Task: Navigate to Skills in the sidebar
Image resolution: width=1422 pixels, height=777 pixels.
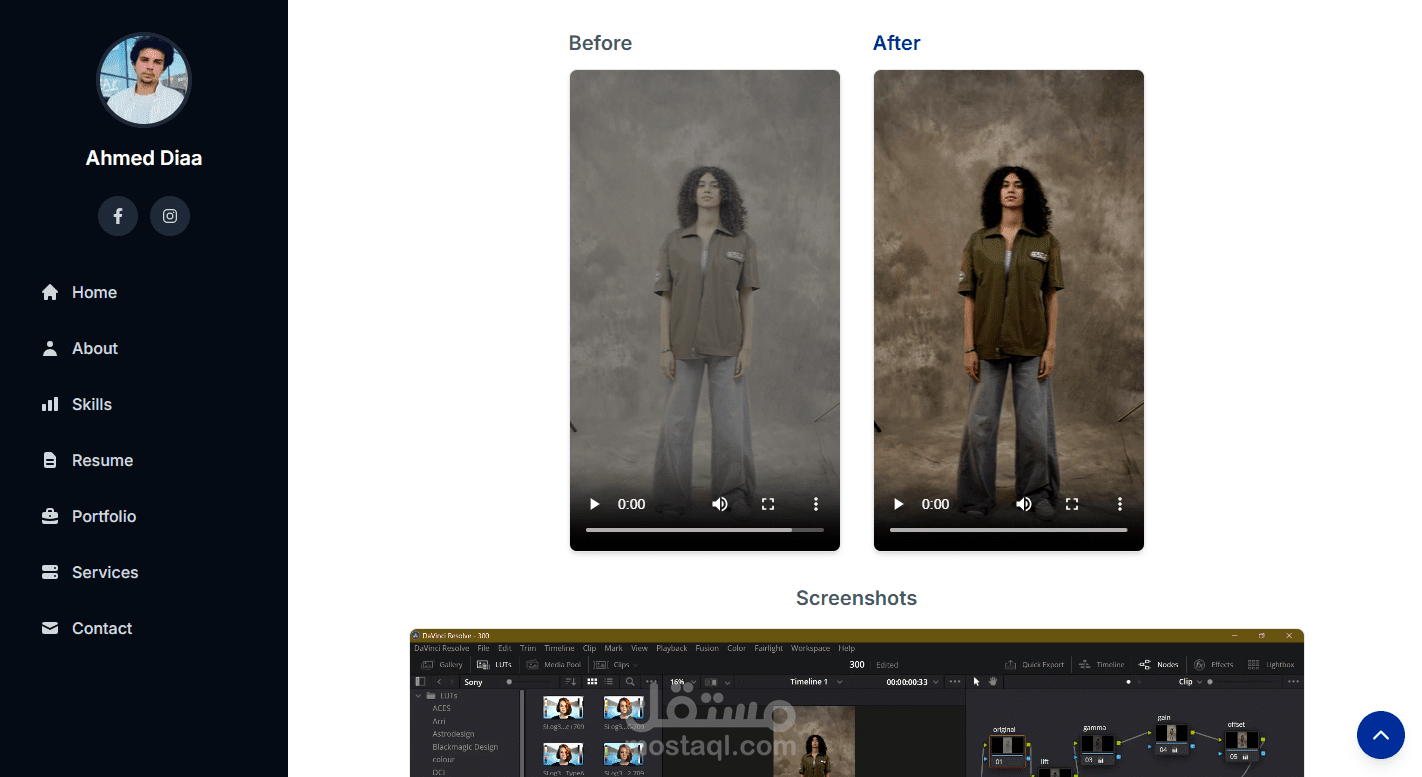Action: click(76, 404)
